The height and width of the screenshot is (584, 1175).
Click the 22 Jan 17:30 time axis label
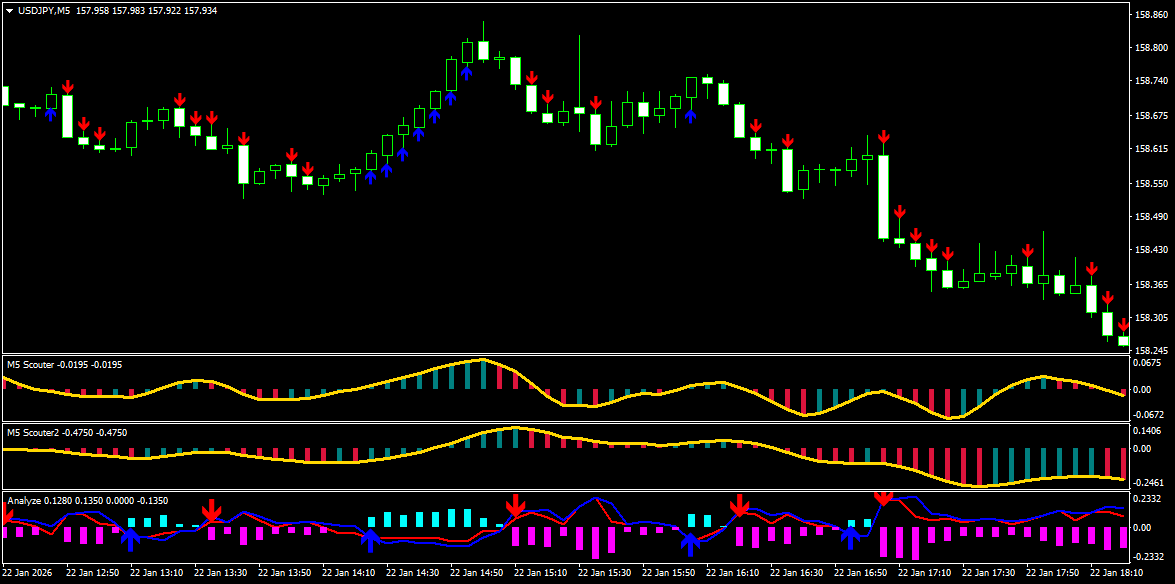coord(989,573)
